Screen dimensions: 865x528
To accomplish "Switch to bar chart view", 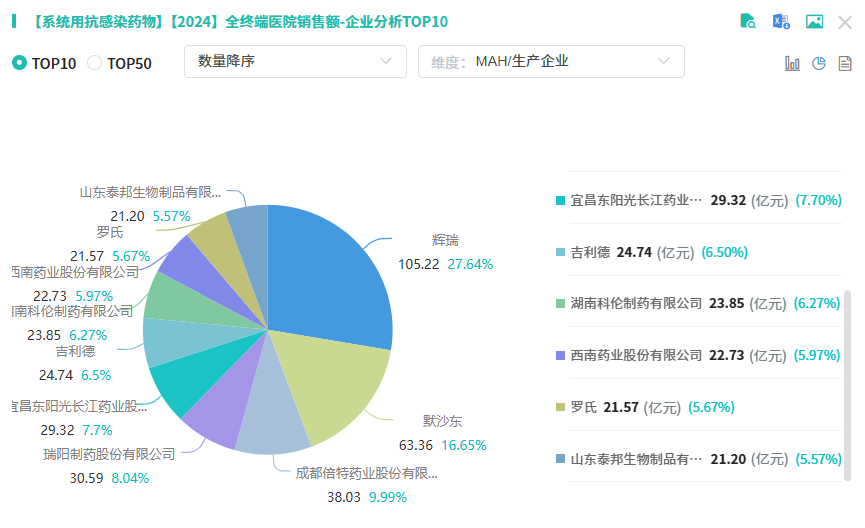I will 793,63.
